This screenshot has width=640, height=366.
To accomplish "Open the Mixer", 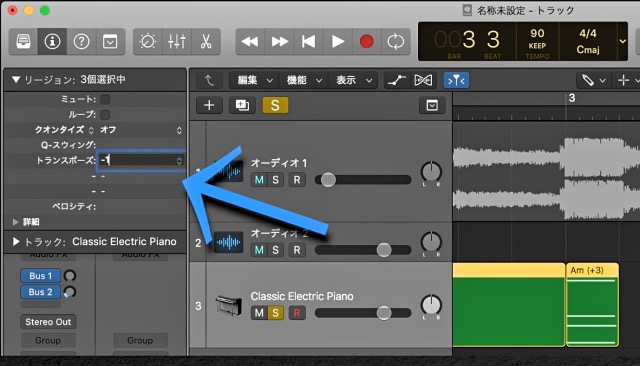I will tap(177, 41).
